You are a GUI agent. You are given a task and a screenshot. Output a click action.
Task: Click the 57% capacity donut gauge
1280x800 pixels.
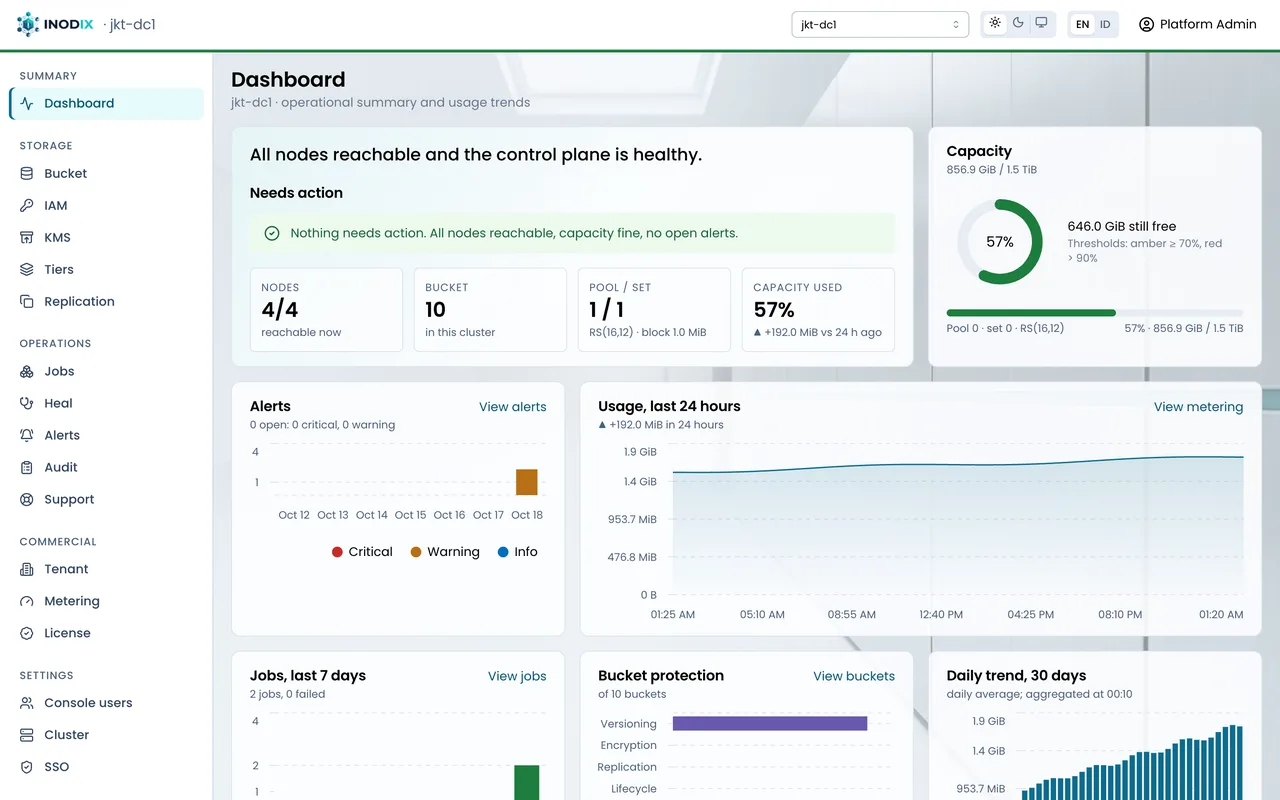(1000, 242)
